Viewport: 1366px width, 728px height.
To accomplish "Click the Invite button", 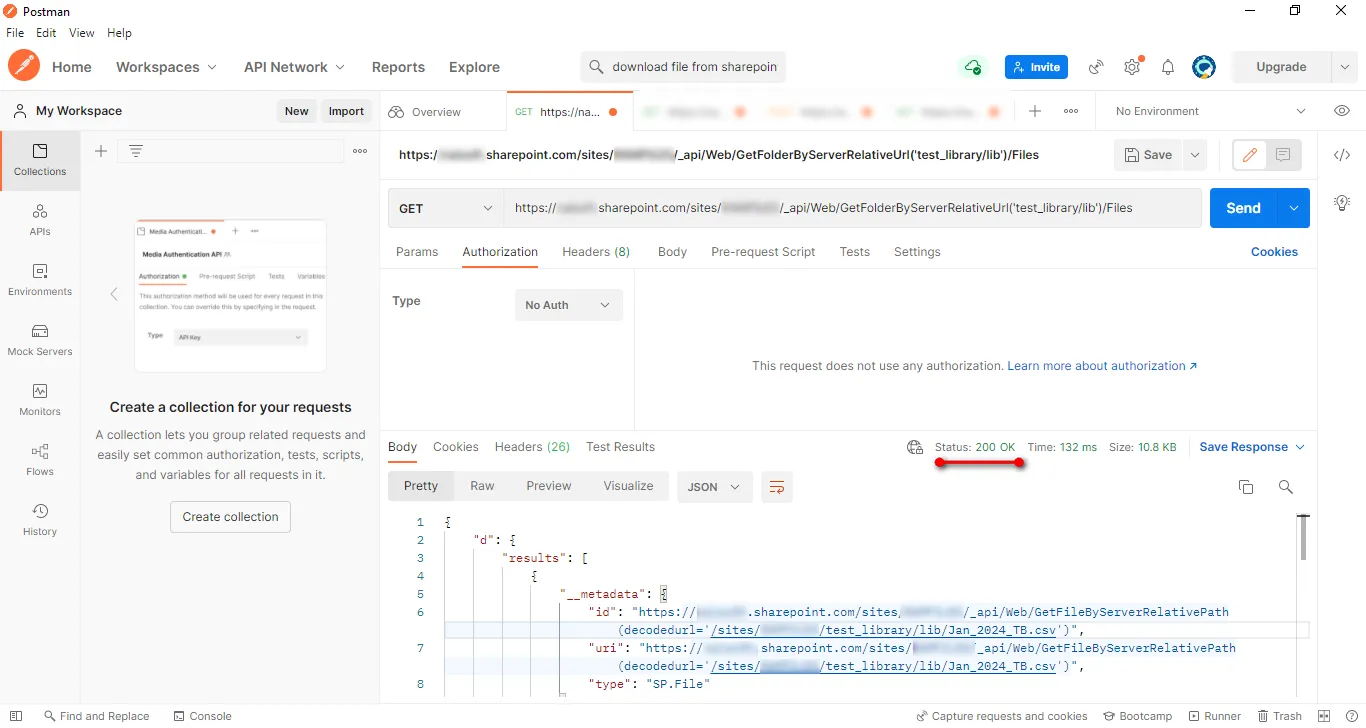I will click(x=1036, y=67).
